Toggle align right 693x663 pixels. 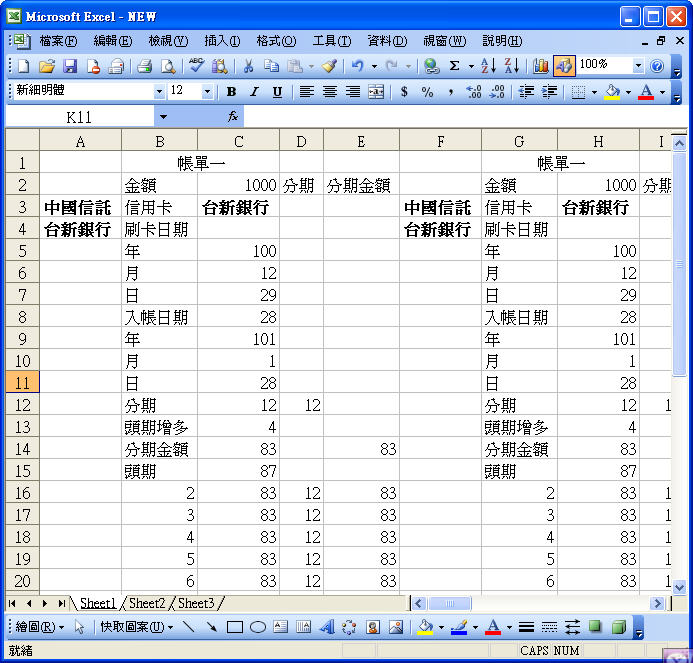coord(353,92)
